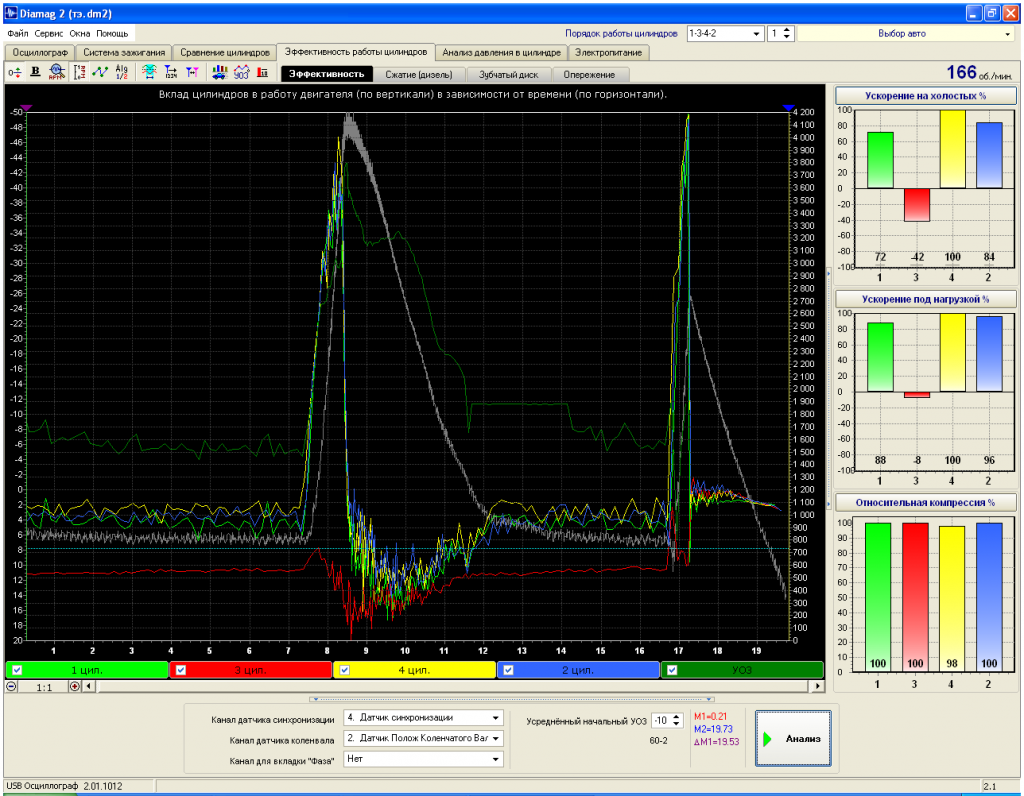Click the Анализ button

click(793, 739)
